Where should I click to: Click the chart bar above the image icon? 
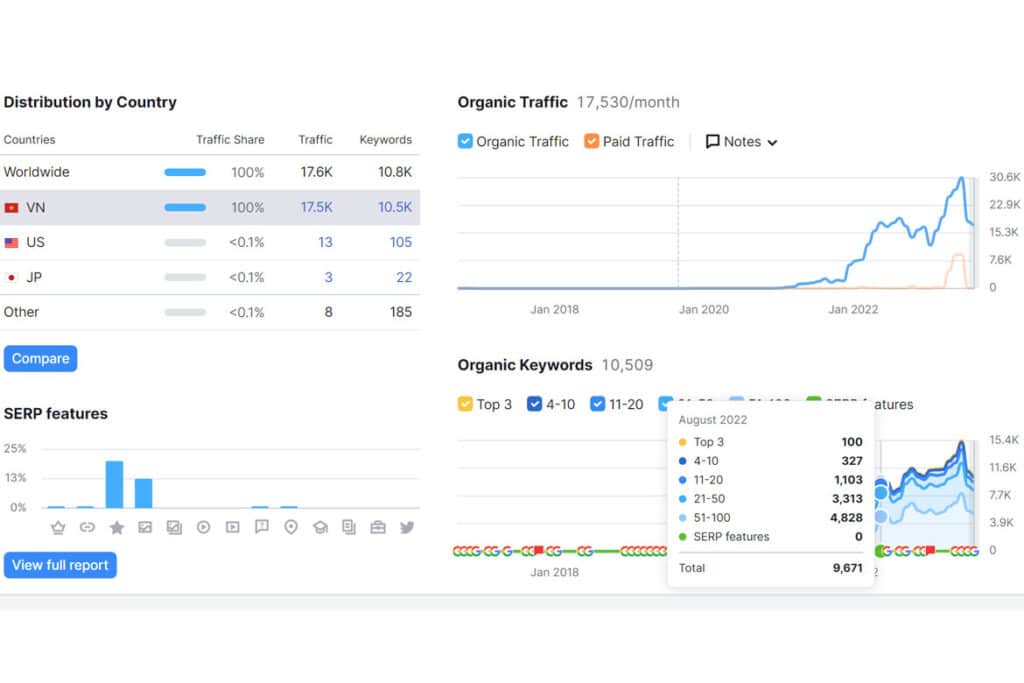coord(144,493)
